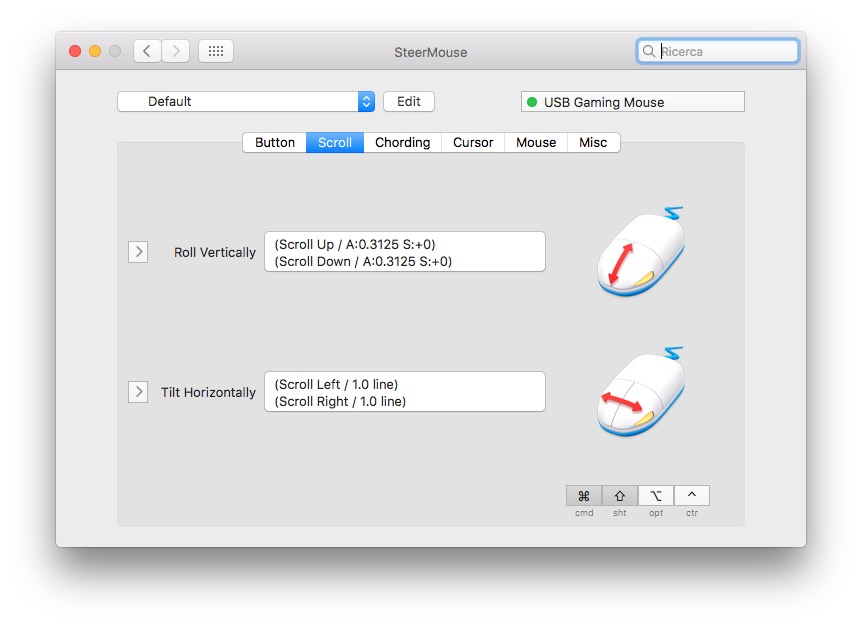Click the horizontal tilt mouse illustration
Screen dimensions: 862x627
[642, 391]
